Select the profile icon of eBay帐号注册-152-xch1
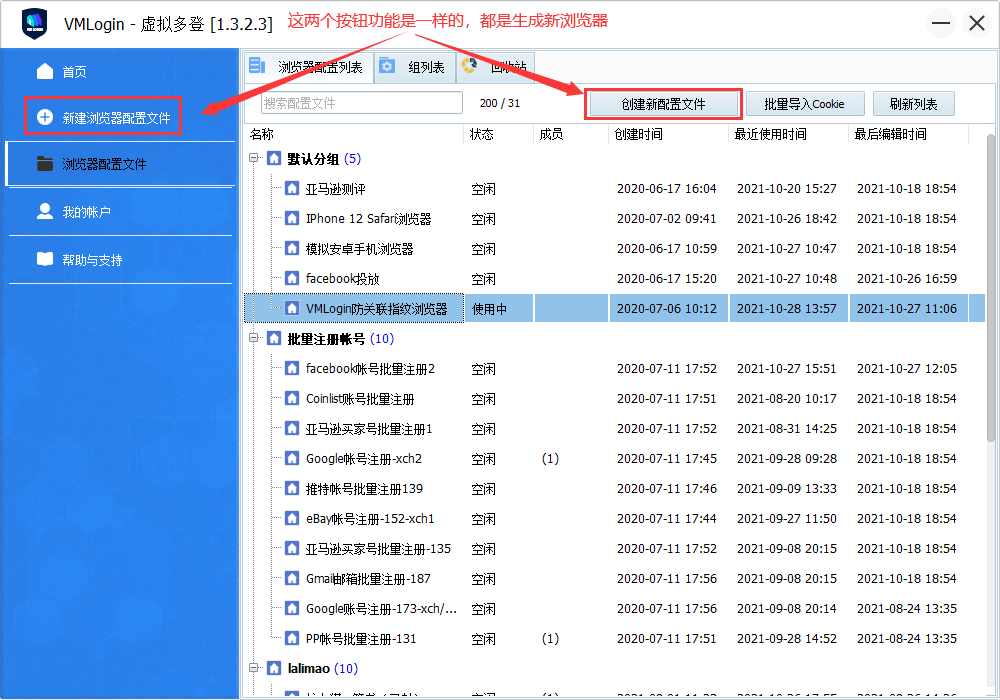Image resolution: width=1000 pixels, height=700 pixels. (x=291, y=518)
